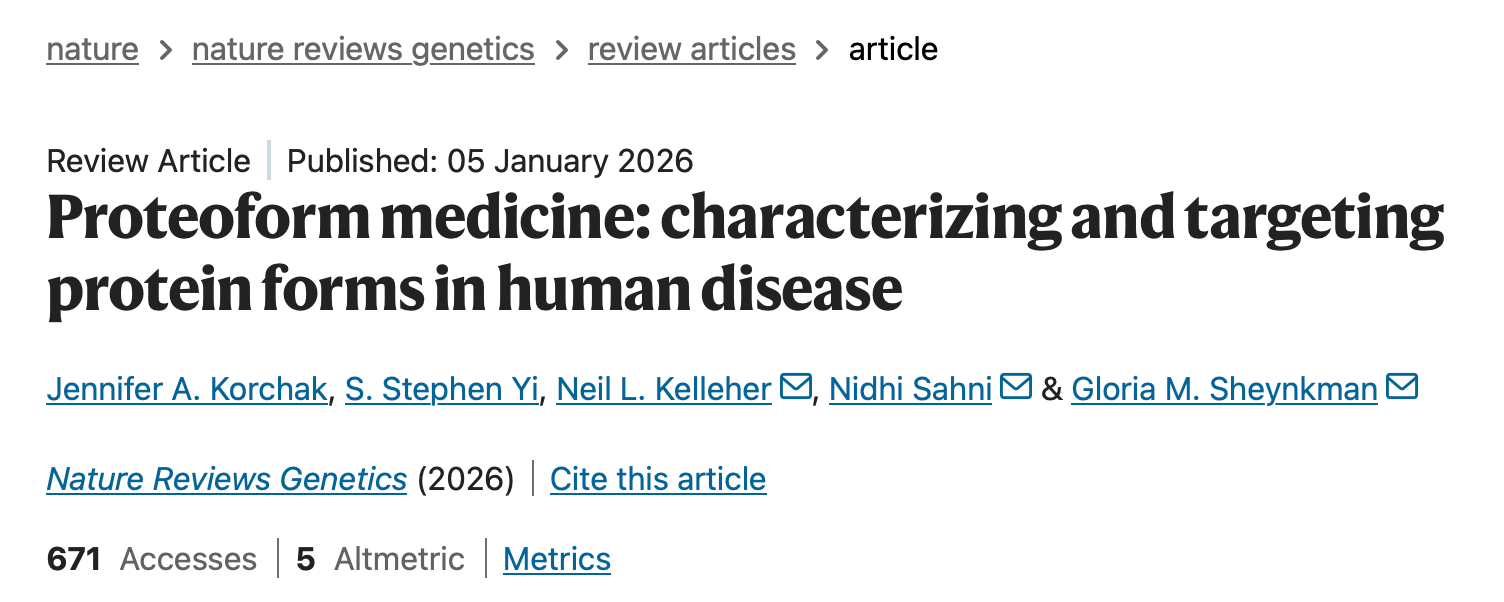Open the Metrics link

pos(557,559)
